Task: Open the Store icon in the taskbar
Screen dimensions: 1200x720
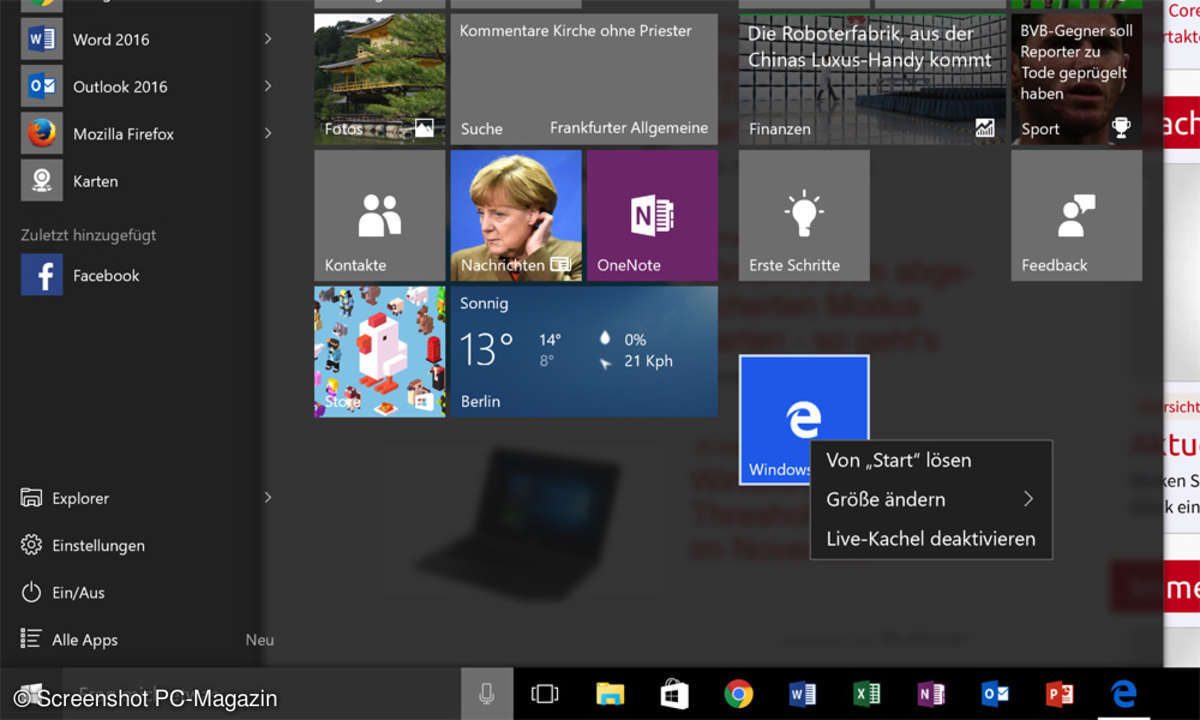Action: pyautogui.click(x=674, y=693)
